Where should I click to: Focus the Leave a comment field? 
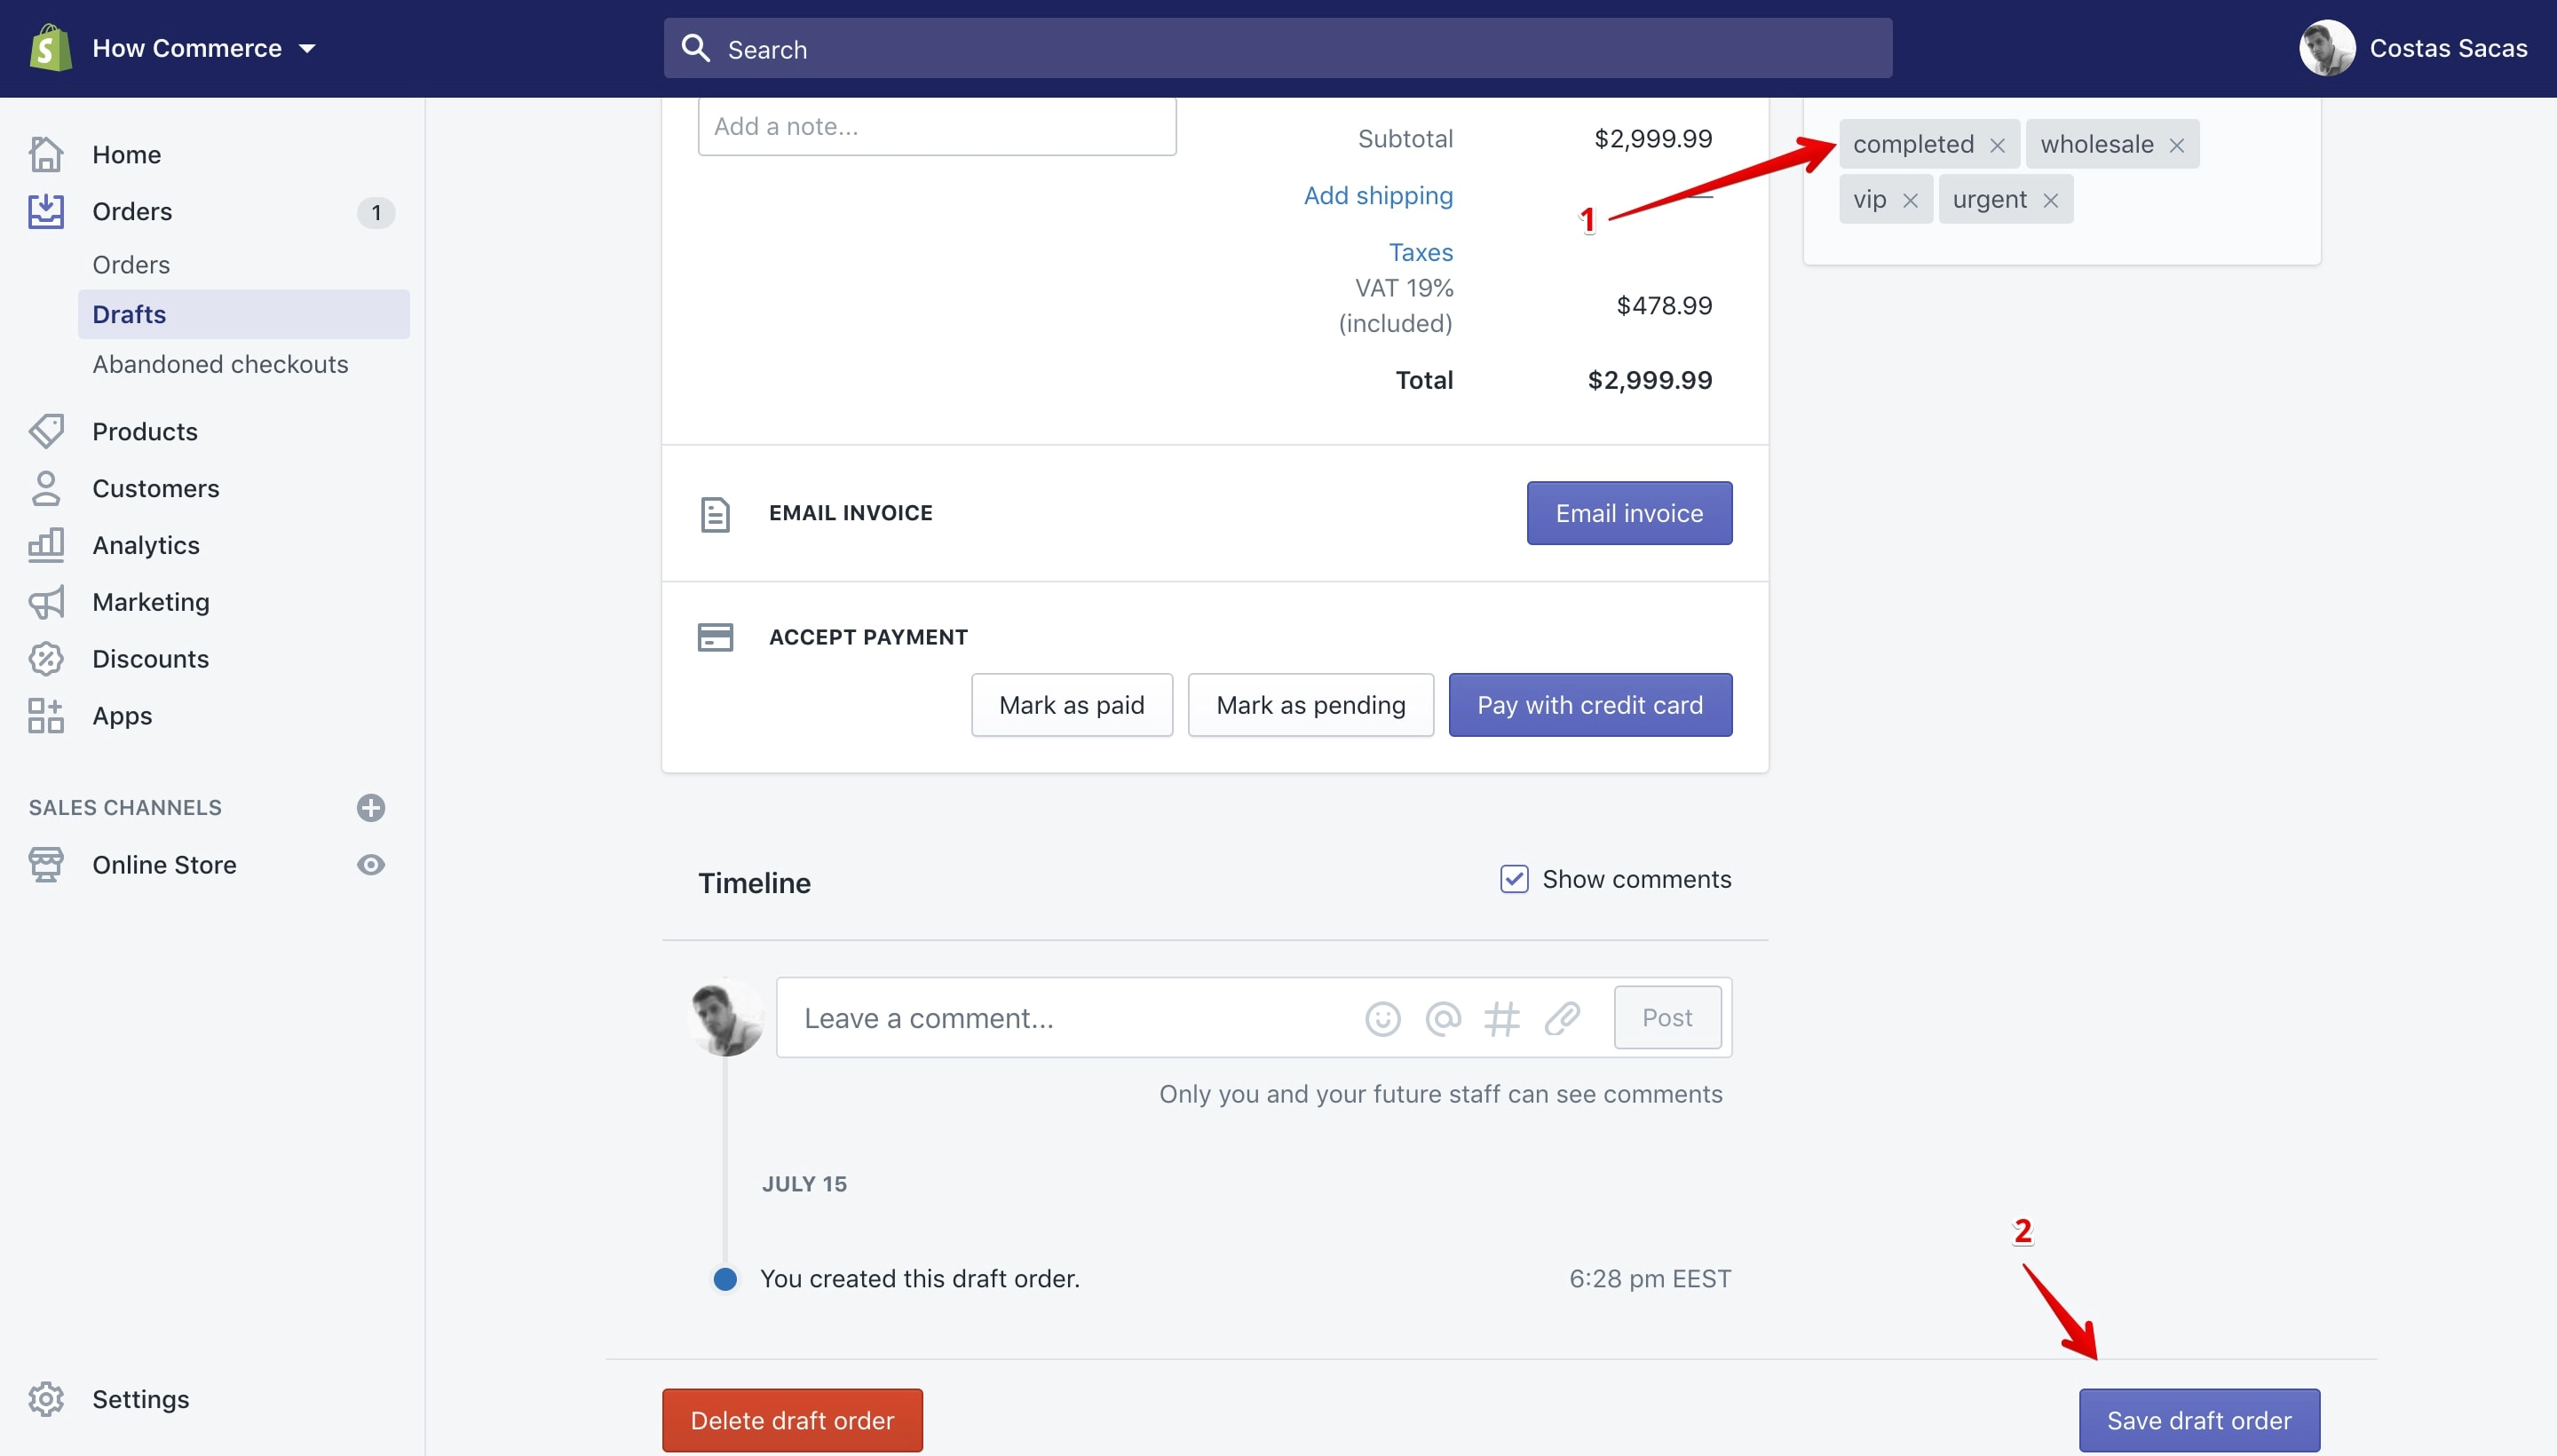pos(1070,1018)
